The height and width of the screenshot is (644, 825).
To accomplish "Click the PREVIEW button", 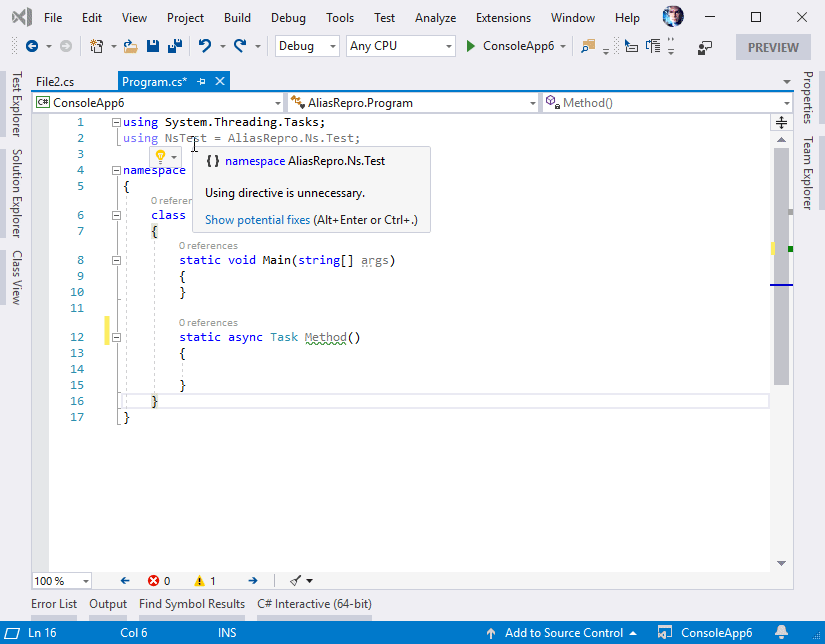I will coord(775,46).
